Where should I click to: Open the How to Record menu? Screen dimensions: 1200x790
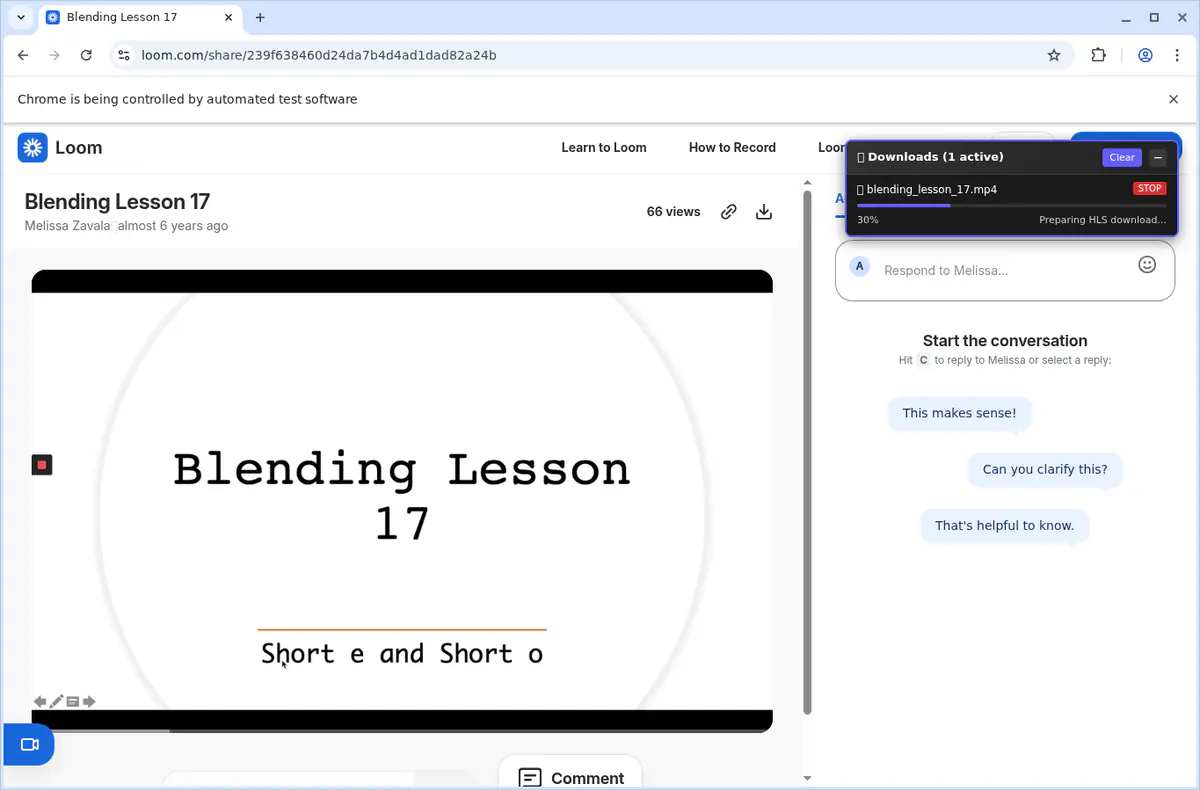[x=732, y=147]
